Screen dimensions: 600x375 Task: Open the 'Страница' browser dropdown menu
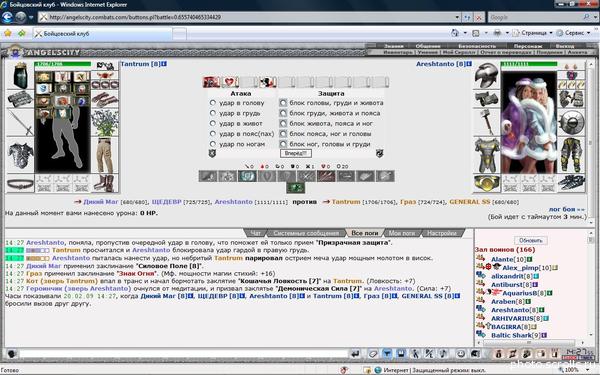click(x=533, y=33)
